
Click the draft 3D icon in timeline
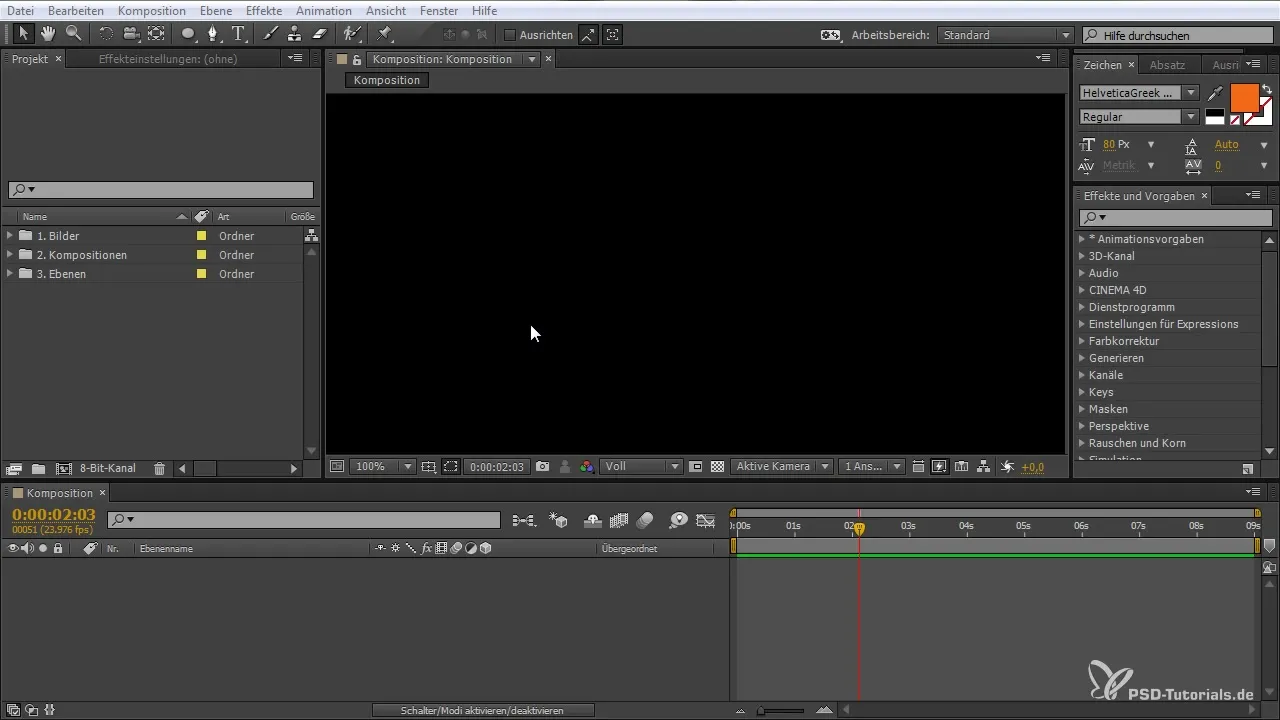[560, 520]
